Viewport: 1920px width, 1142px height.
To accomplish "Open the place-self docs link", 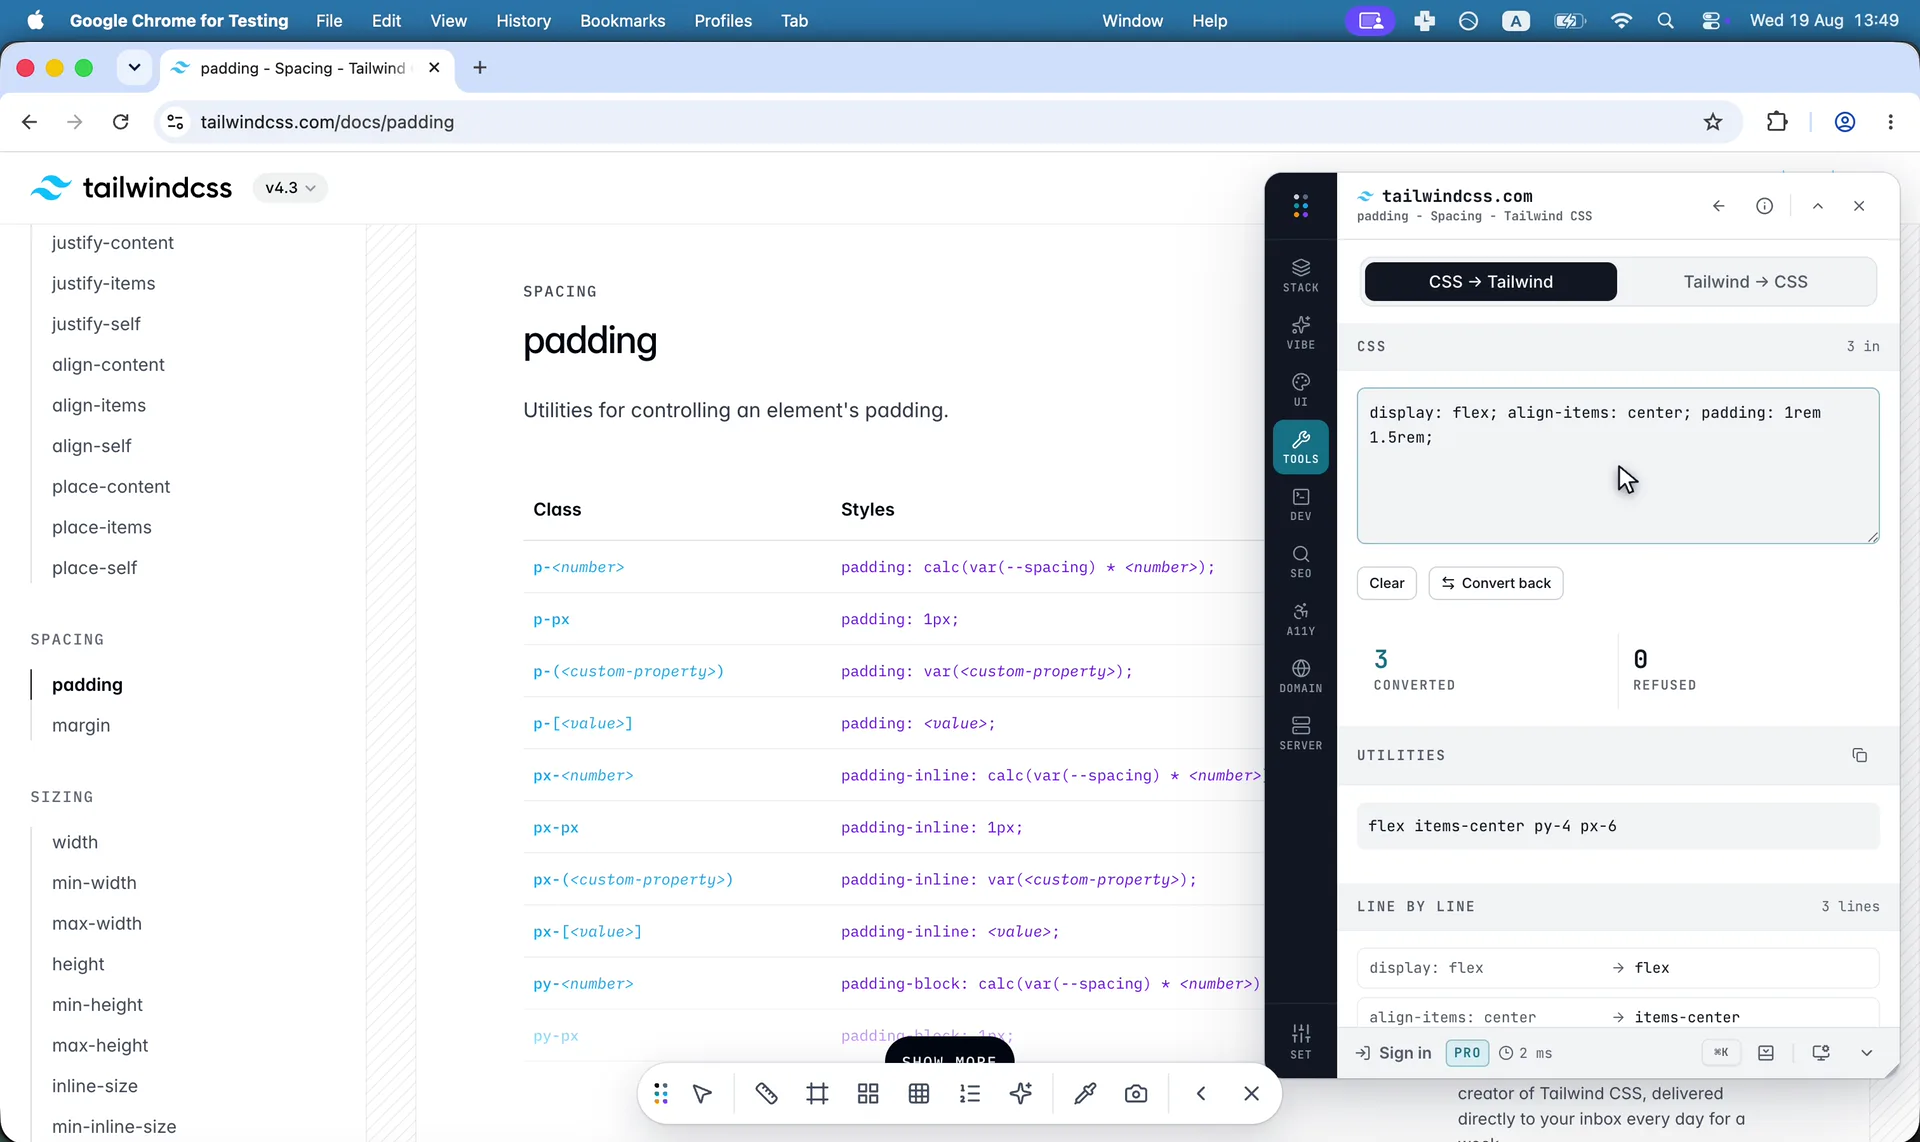I will point(95,568).
